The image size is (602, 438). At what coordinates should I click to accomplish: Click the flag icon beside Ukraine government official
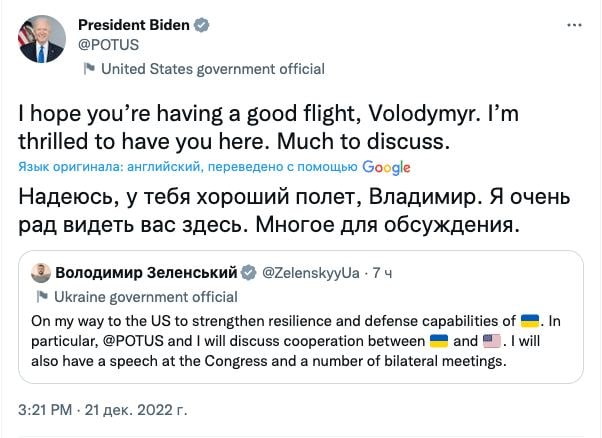[x=42, y=297]
